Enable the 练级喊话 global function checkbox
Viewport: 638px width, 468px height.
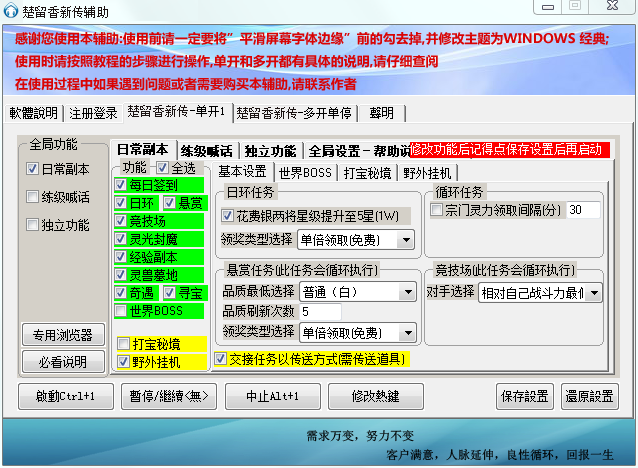click(33, 197)
